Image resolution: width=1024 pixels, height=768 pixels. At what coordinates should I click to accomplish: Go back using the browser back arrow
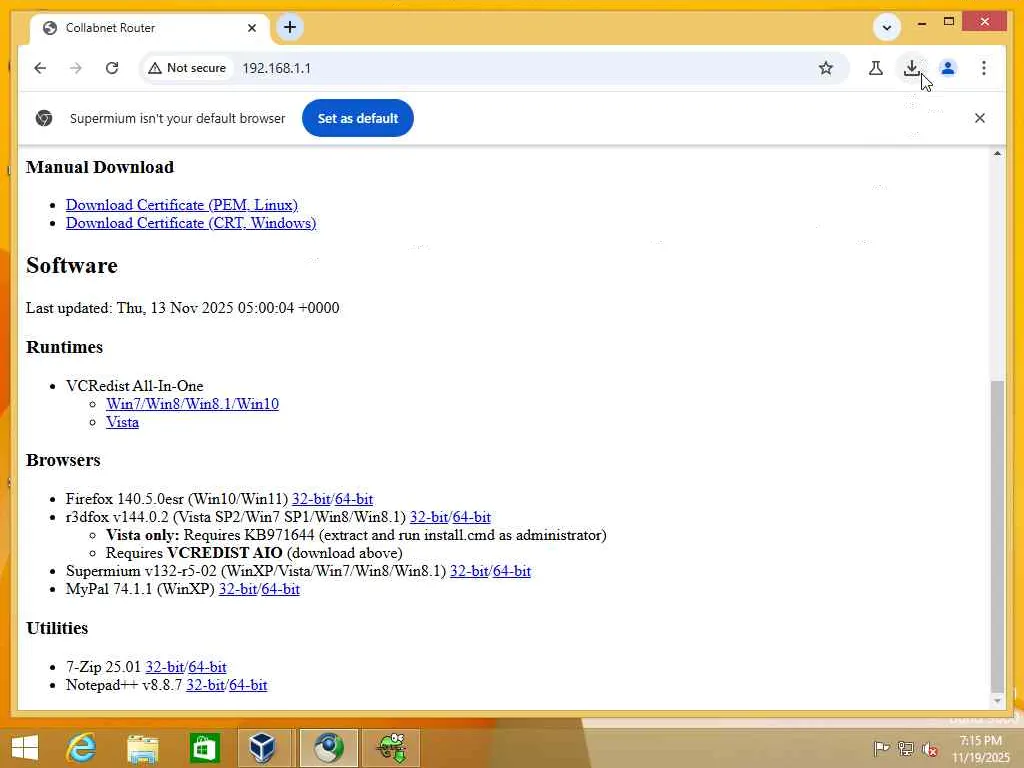(40, 68)
